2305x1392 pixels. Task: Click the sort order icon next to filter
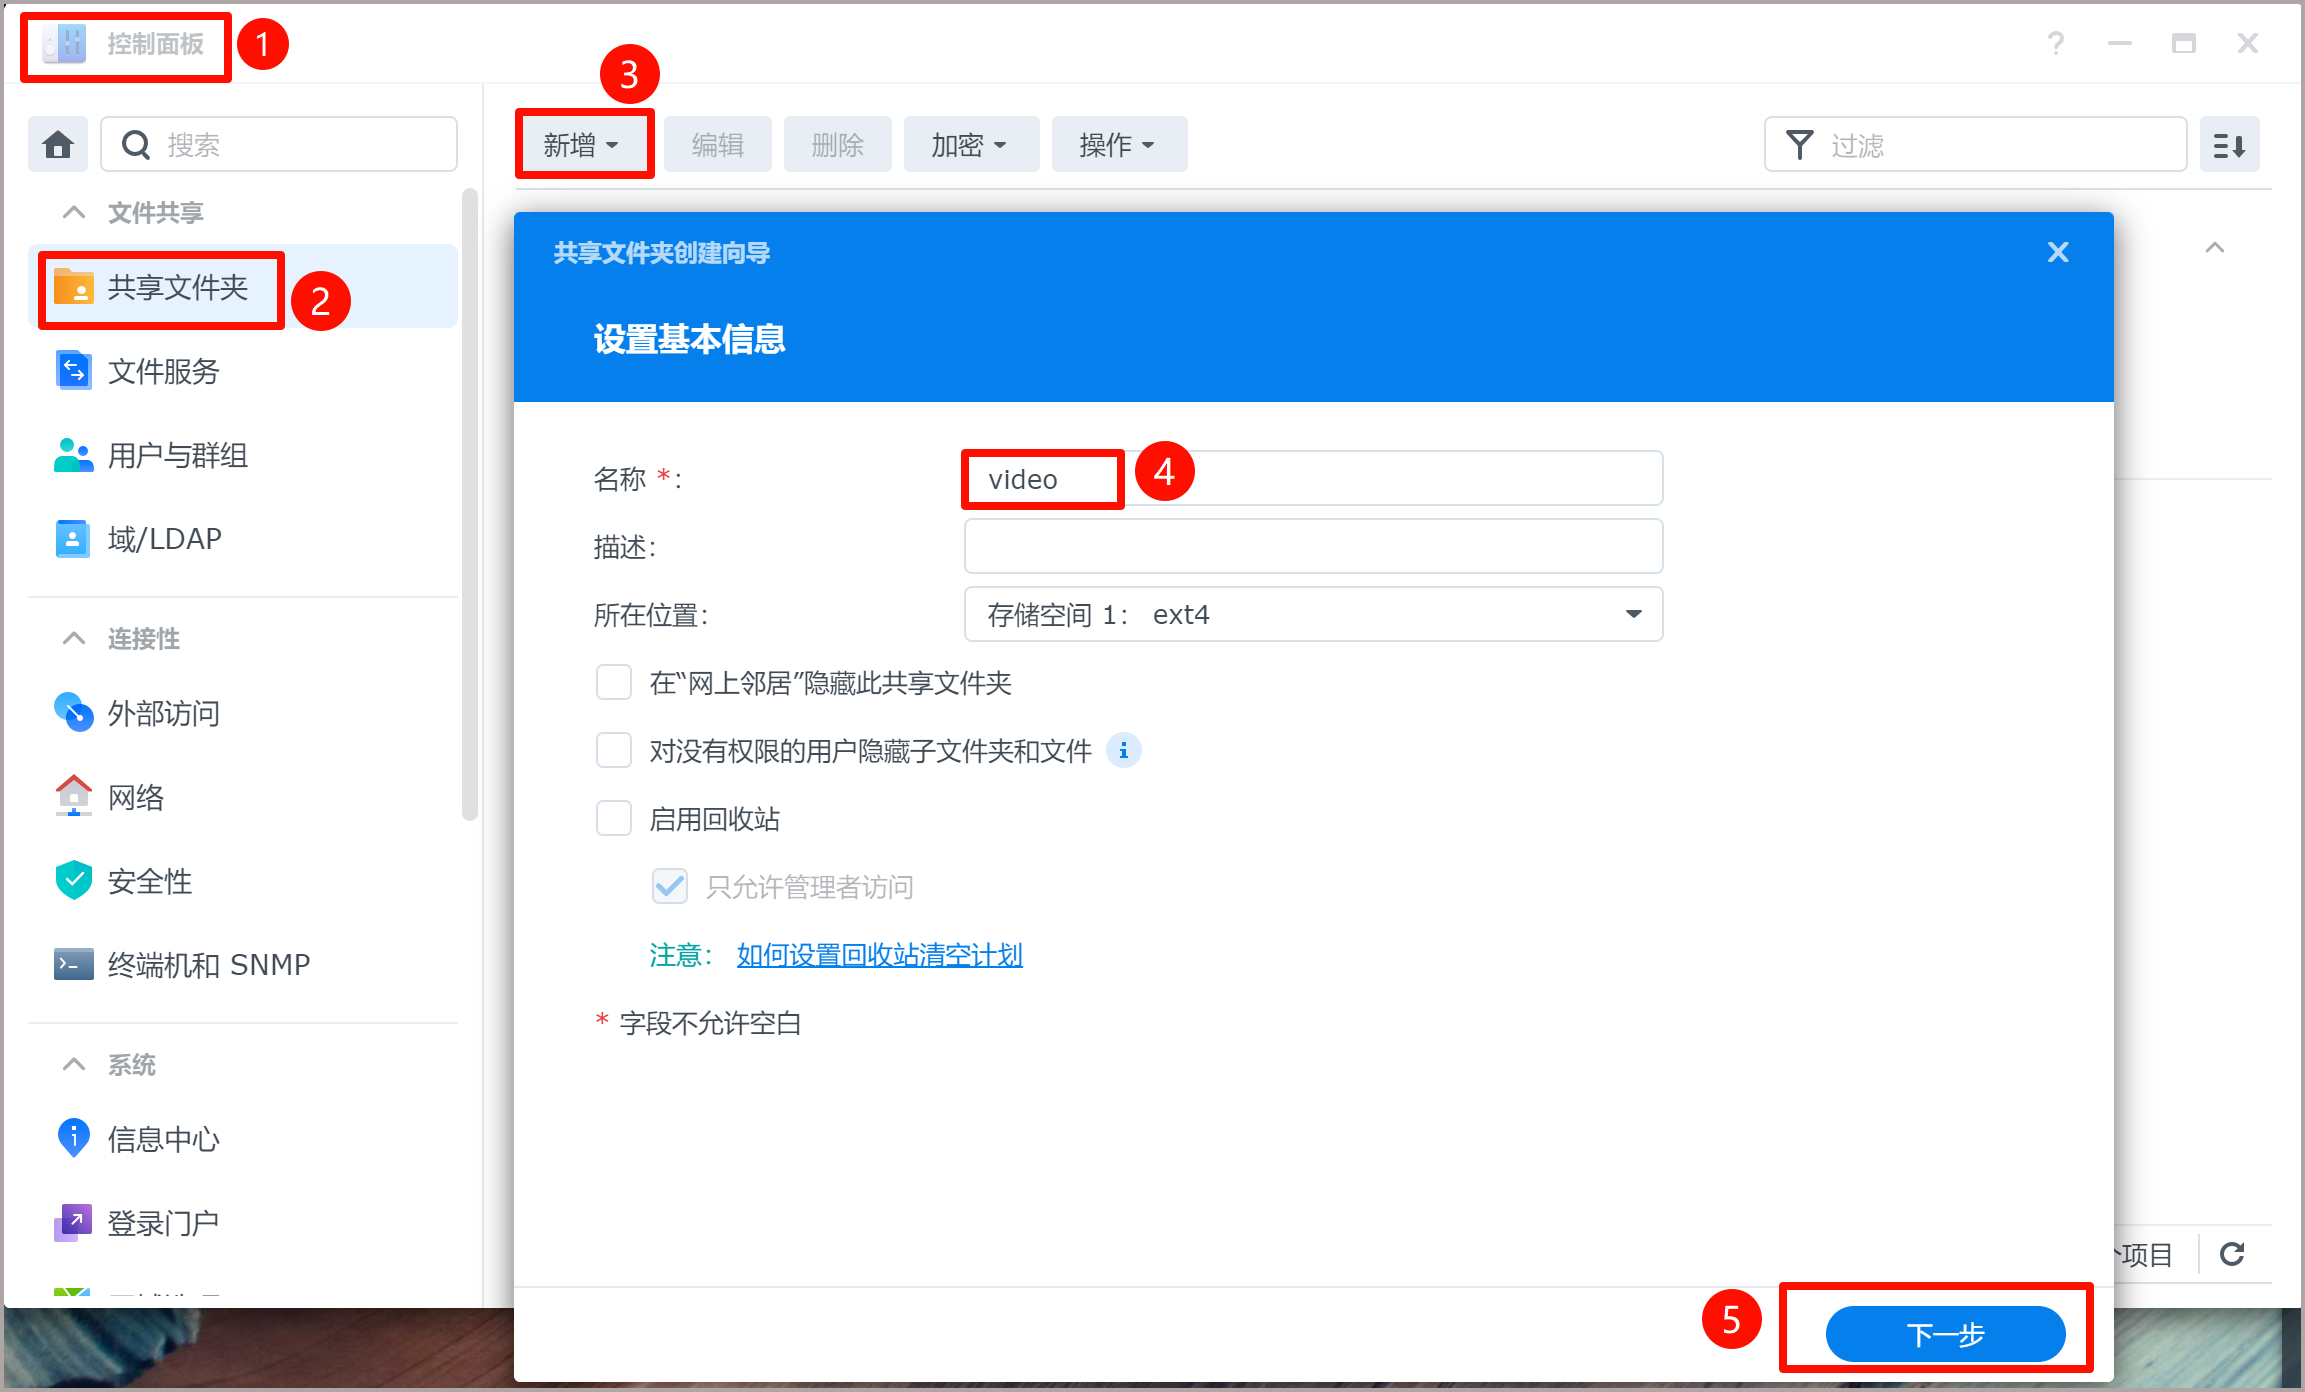(2229, 145)
